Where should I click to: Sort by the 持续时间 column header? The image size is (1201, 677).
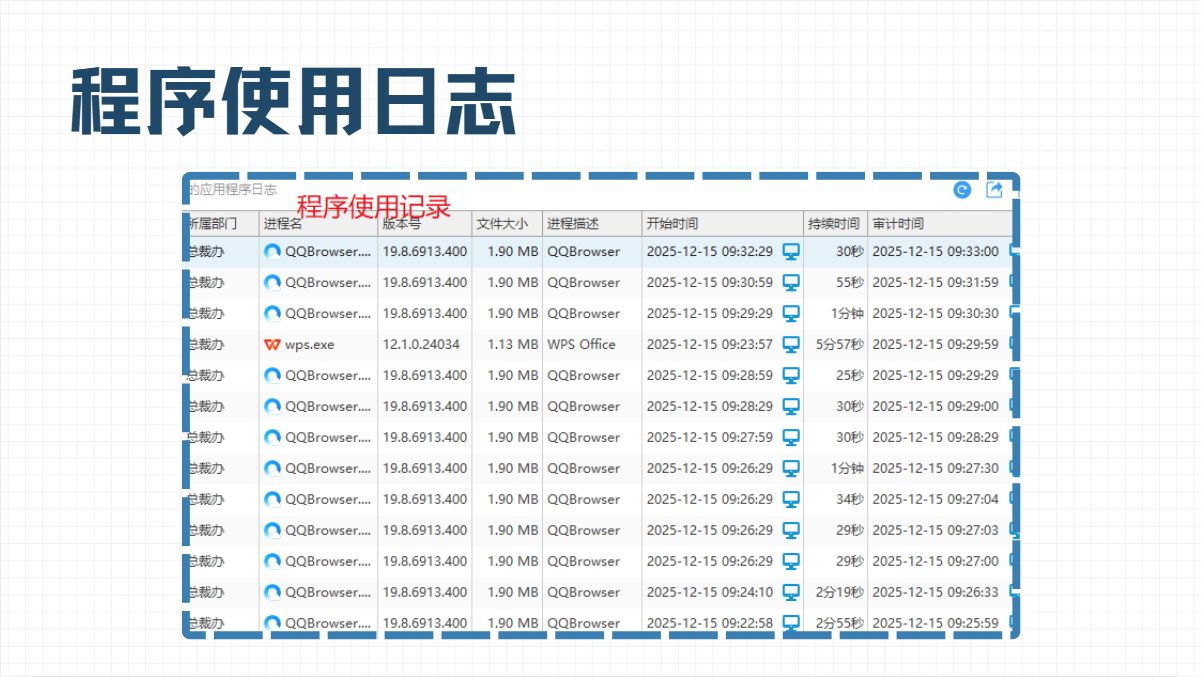(x=835, y=223)
